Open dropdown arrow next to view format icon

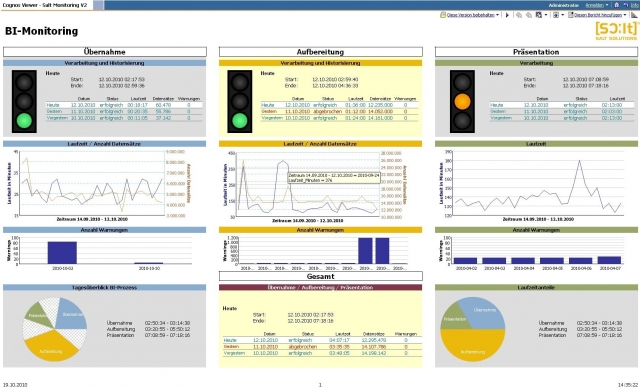[x=562, y=15]
